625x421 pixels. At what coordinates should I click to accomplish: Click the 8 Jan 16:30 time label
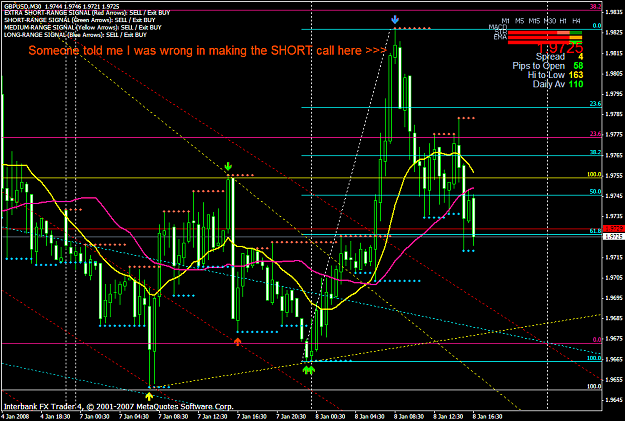click(487, 417)
